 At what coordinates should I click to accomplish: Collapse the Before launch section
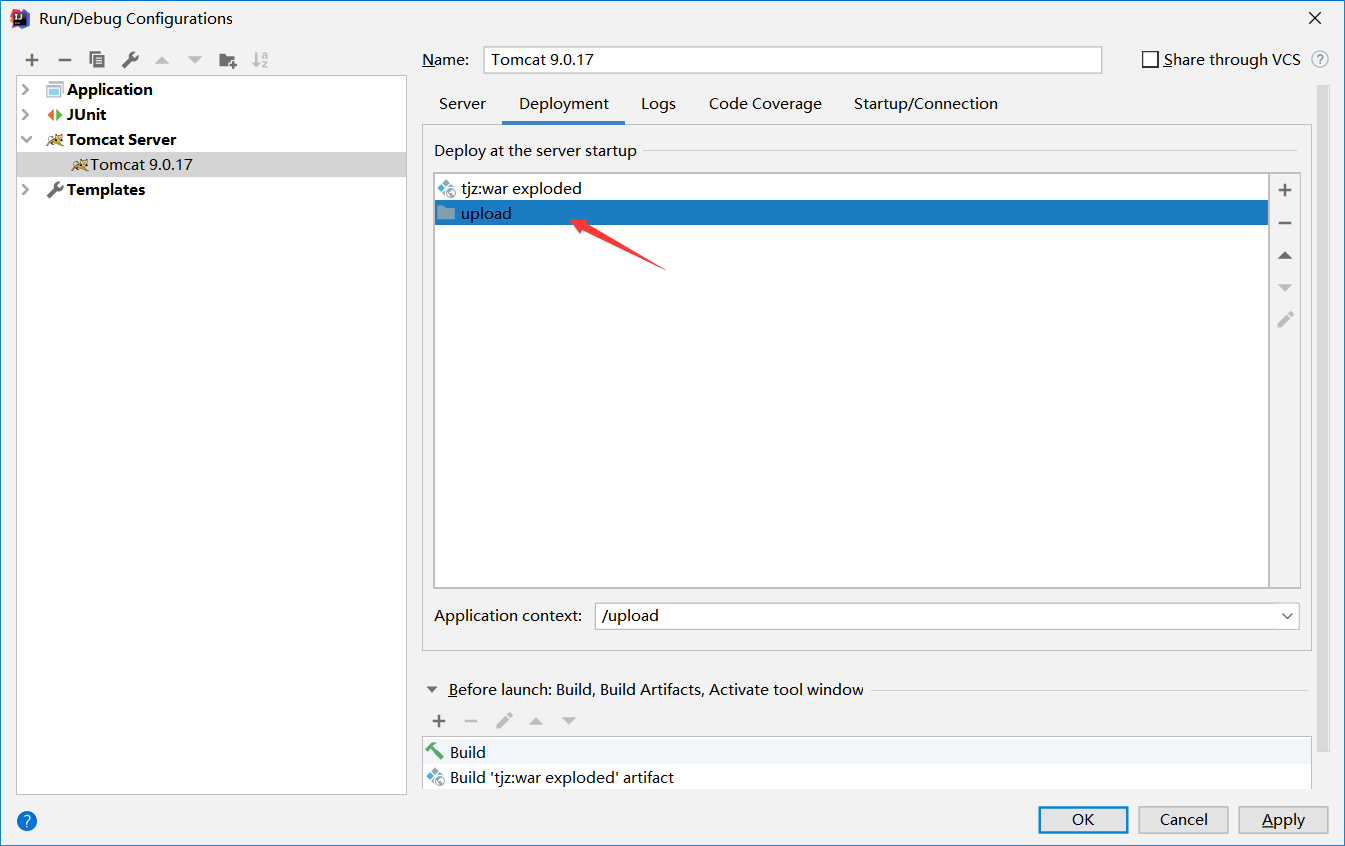pos(432,690)
